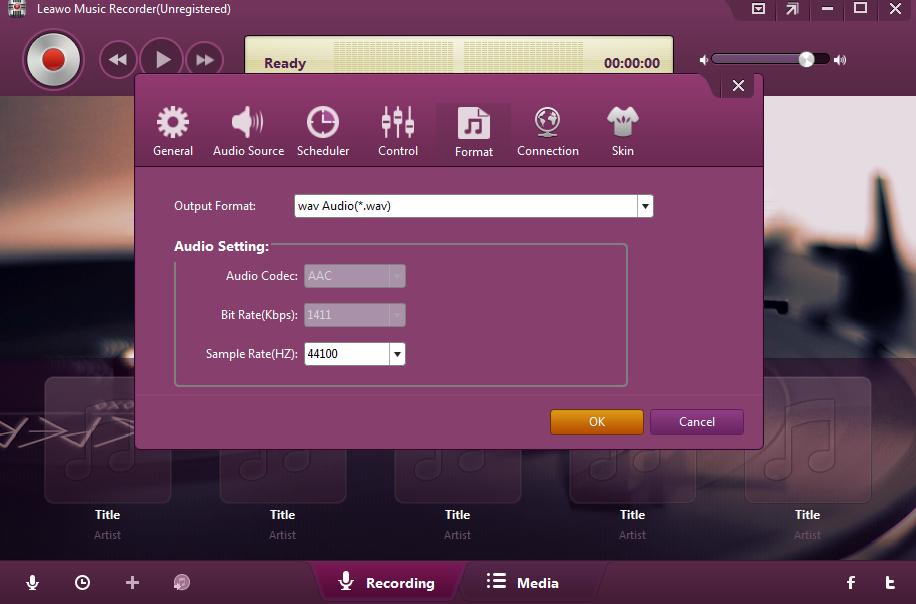Start recording with the red record button
Image resolution: width=916 pixels, height=604 pixels.
(53, 60)
